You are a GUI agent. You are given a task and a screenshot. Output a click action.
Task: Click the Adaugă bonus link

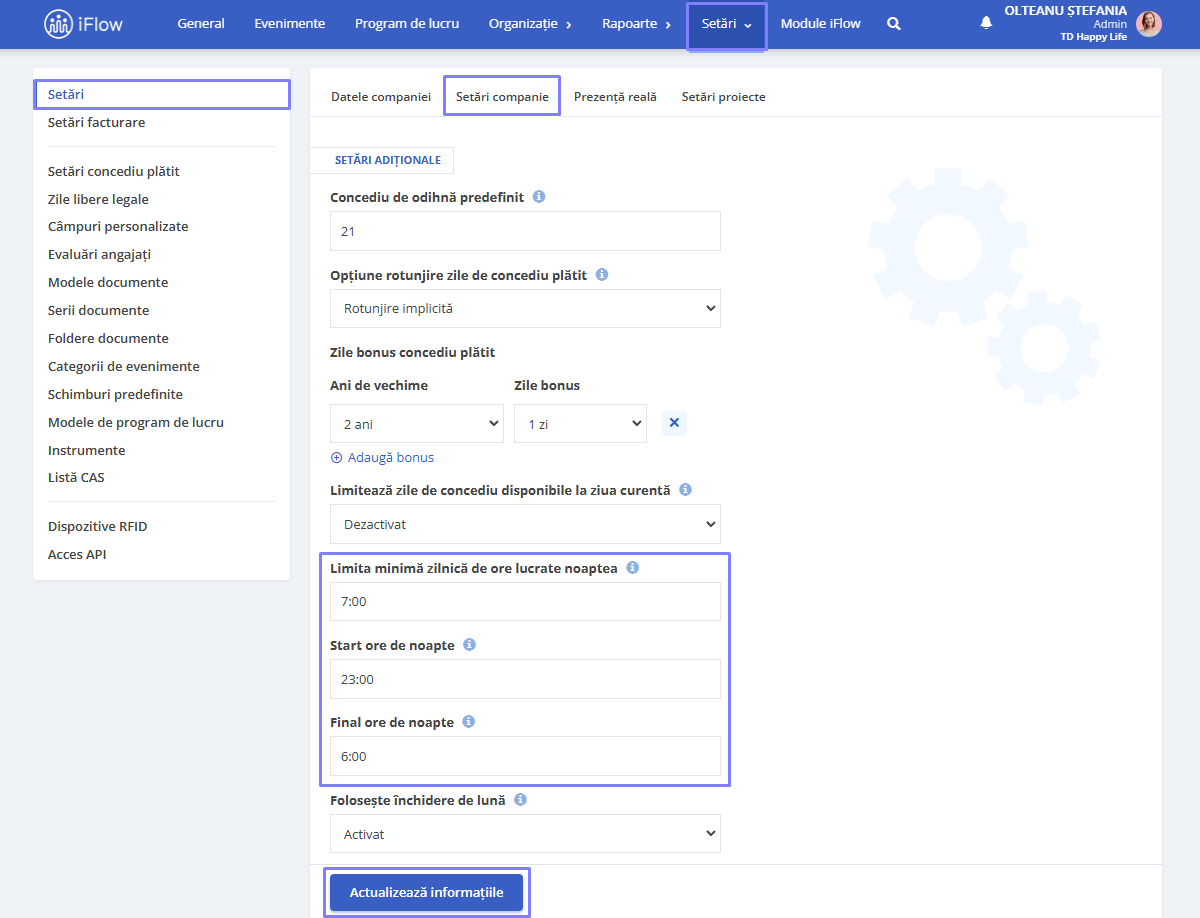tap(391, 457)
